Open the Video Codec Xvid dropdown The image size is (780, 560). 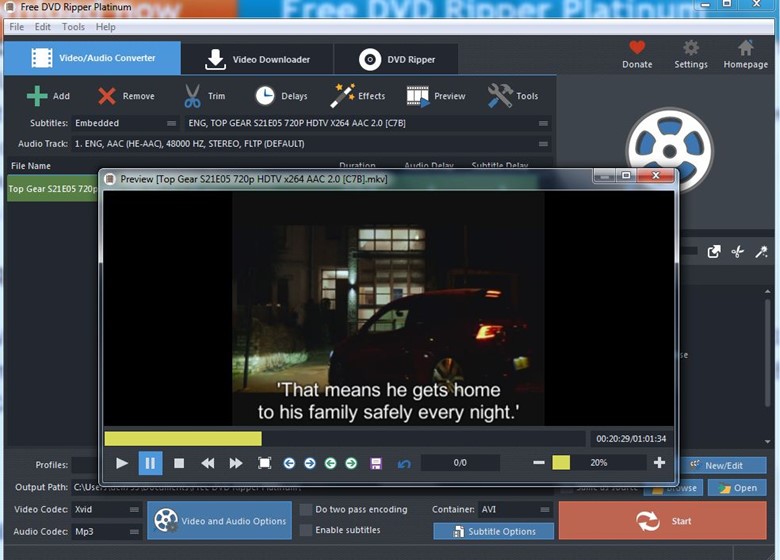point(106,509)
